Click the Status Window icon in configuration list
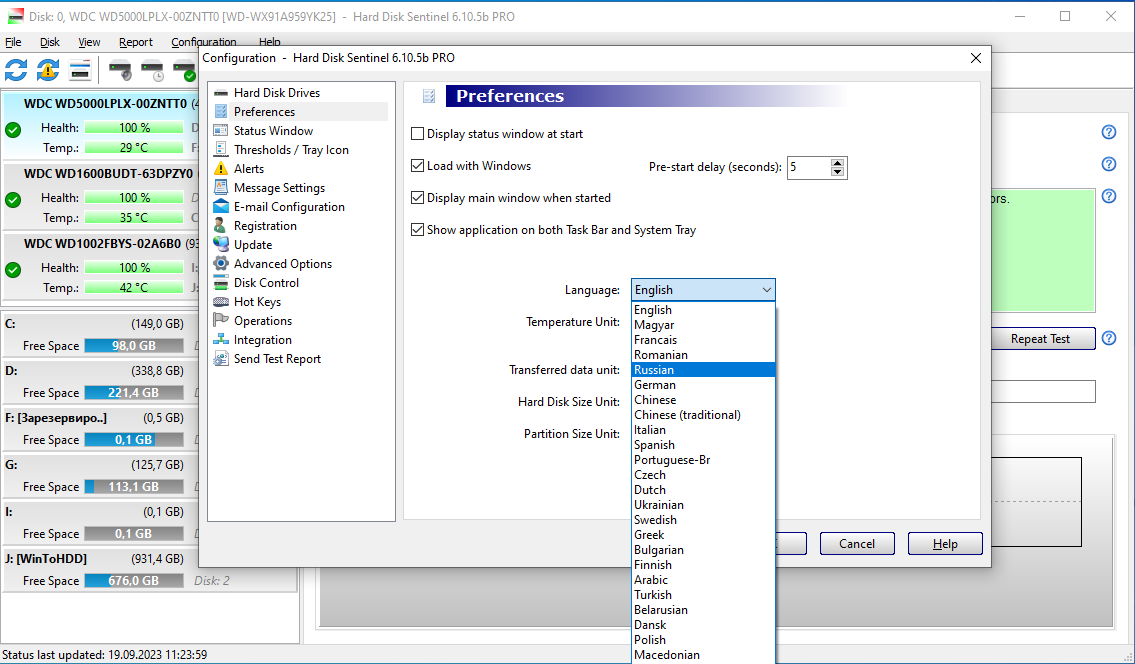This screenshot has width=1135, height=664. pos(221,130)
